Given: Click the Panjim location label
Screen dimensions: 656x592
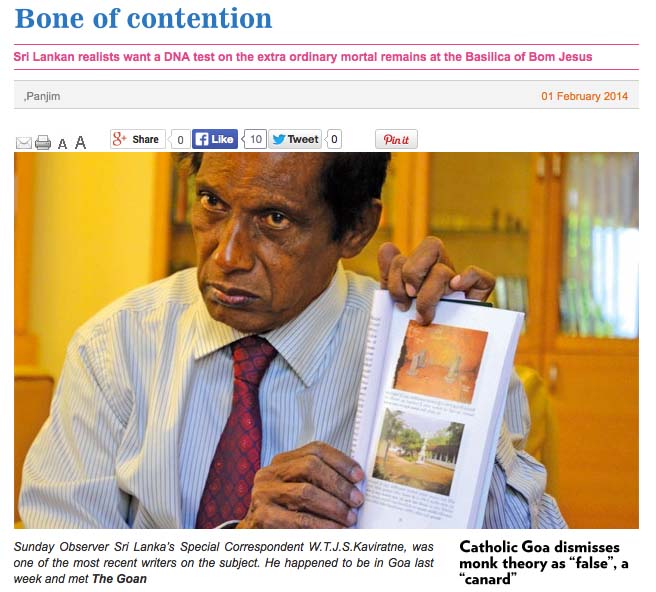Looking at the screenshot, I should click(x=42, y=96).
